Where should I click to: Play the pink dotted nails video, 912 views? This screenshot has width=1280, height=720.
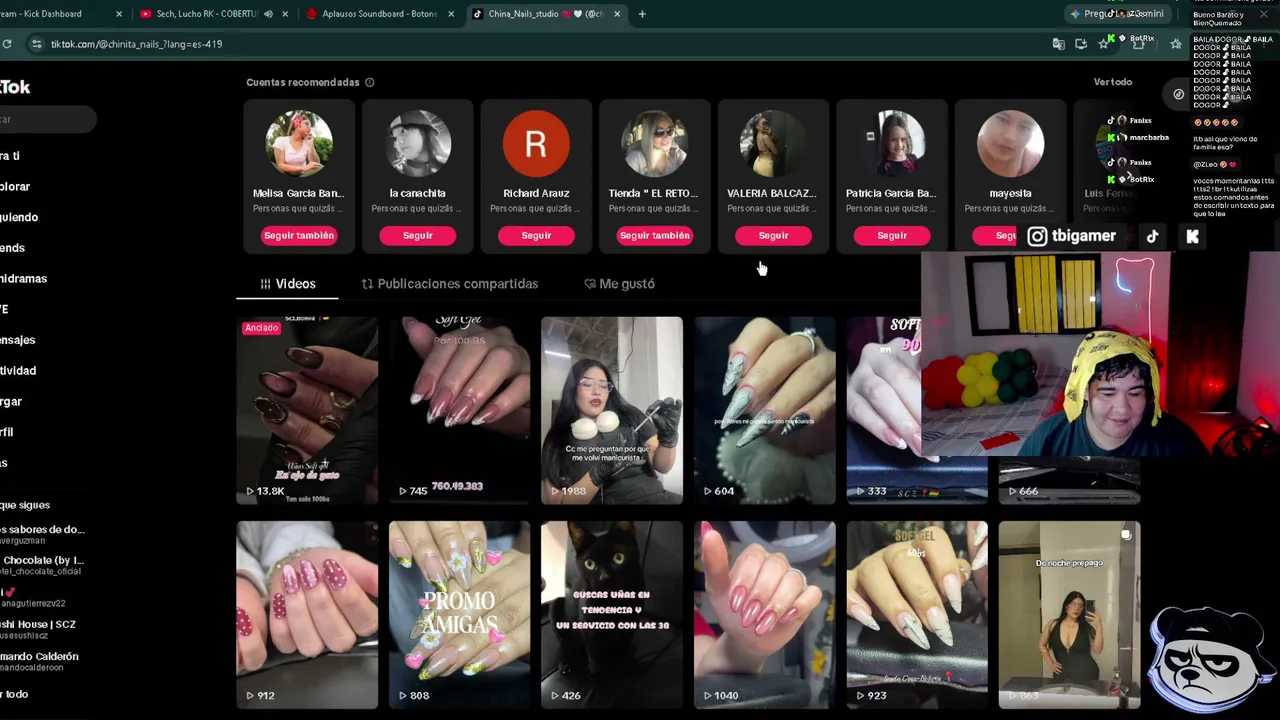point(307,615)
